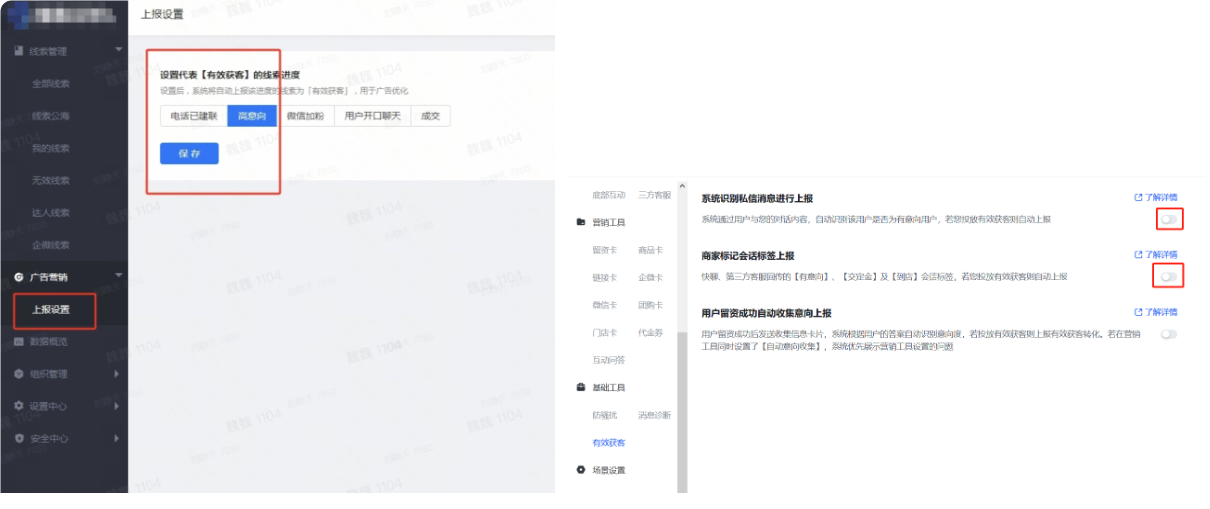The height and width of the screenshot is (509, 1210).
Task: Open 团购卡 under 营销工具
Action: (x=651, y=305)
